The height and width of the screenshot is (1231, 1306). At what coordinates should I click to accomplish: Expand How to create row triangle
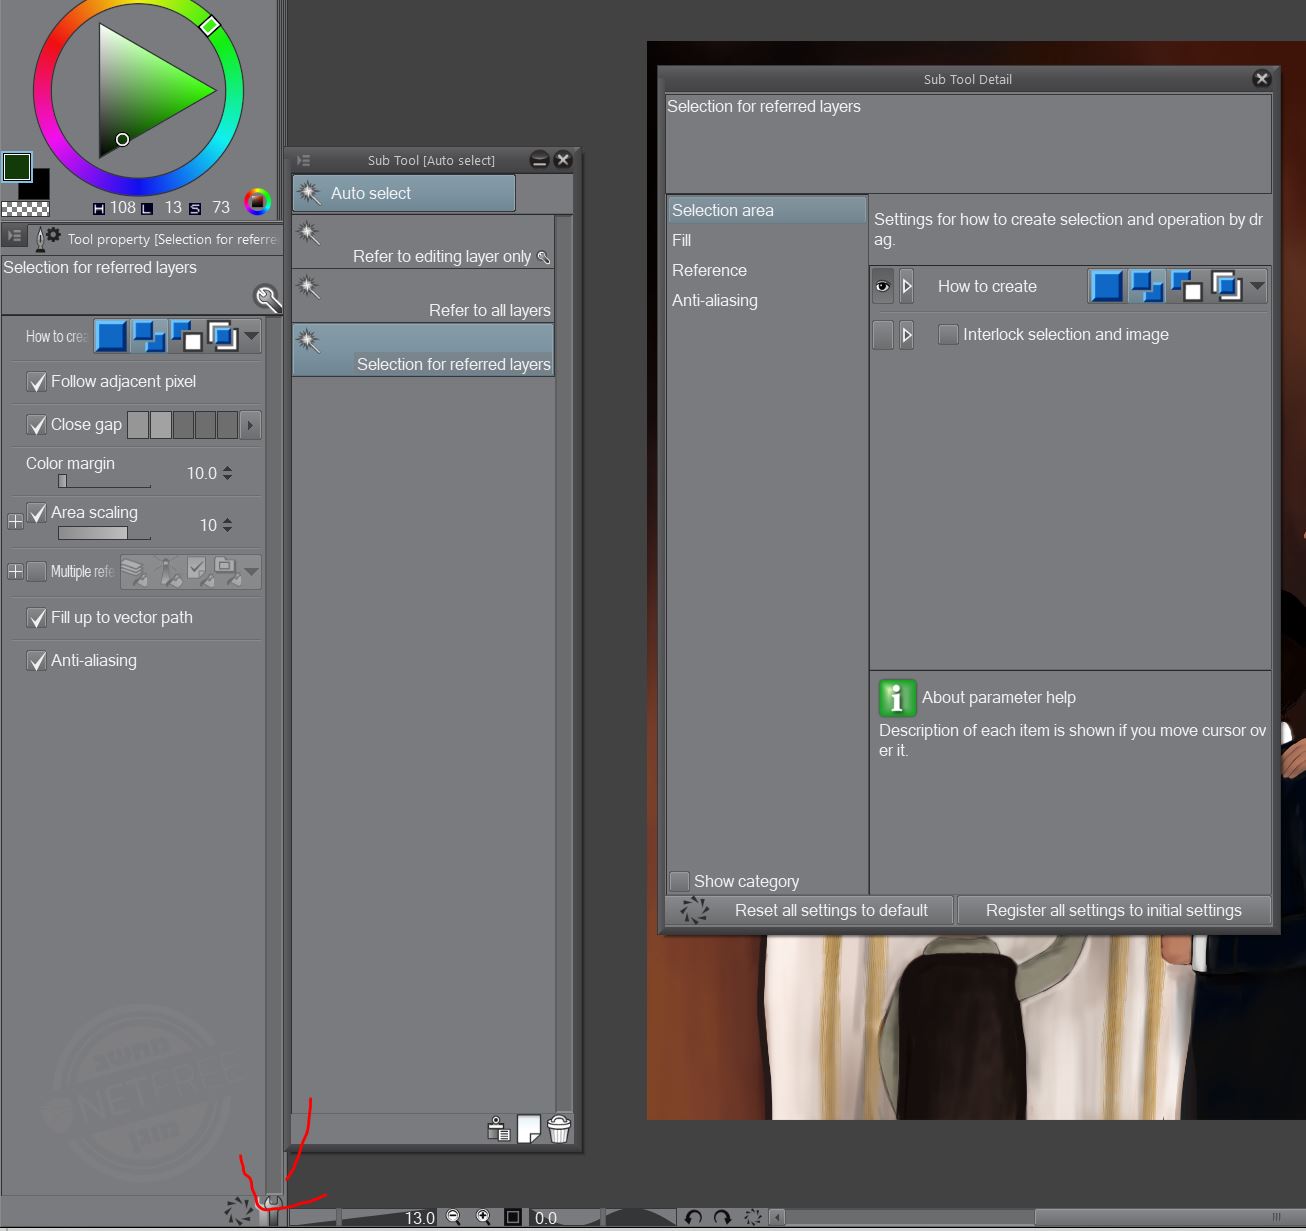pyautogui.click(x=907, y=286)
